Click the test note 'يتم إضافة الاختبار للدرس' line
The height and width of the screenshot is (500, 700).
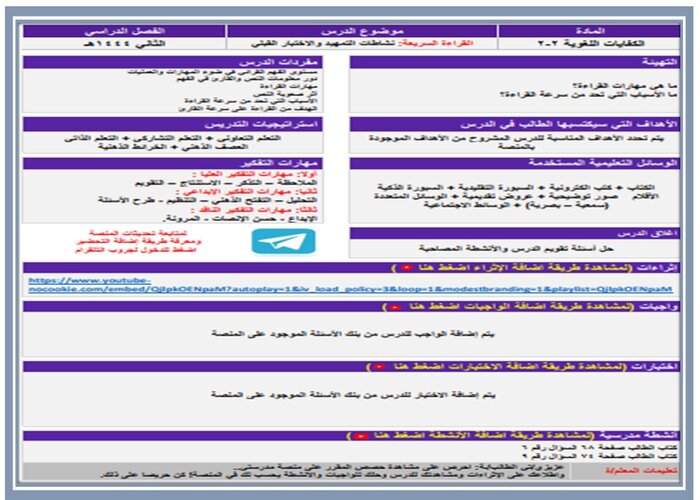tap(353, 395)
